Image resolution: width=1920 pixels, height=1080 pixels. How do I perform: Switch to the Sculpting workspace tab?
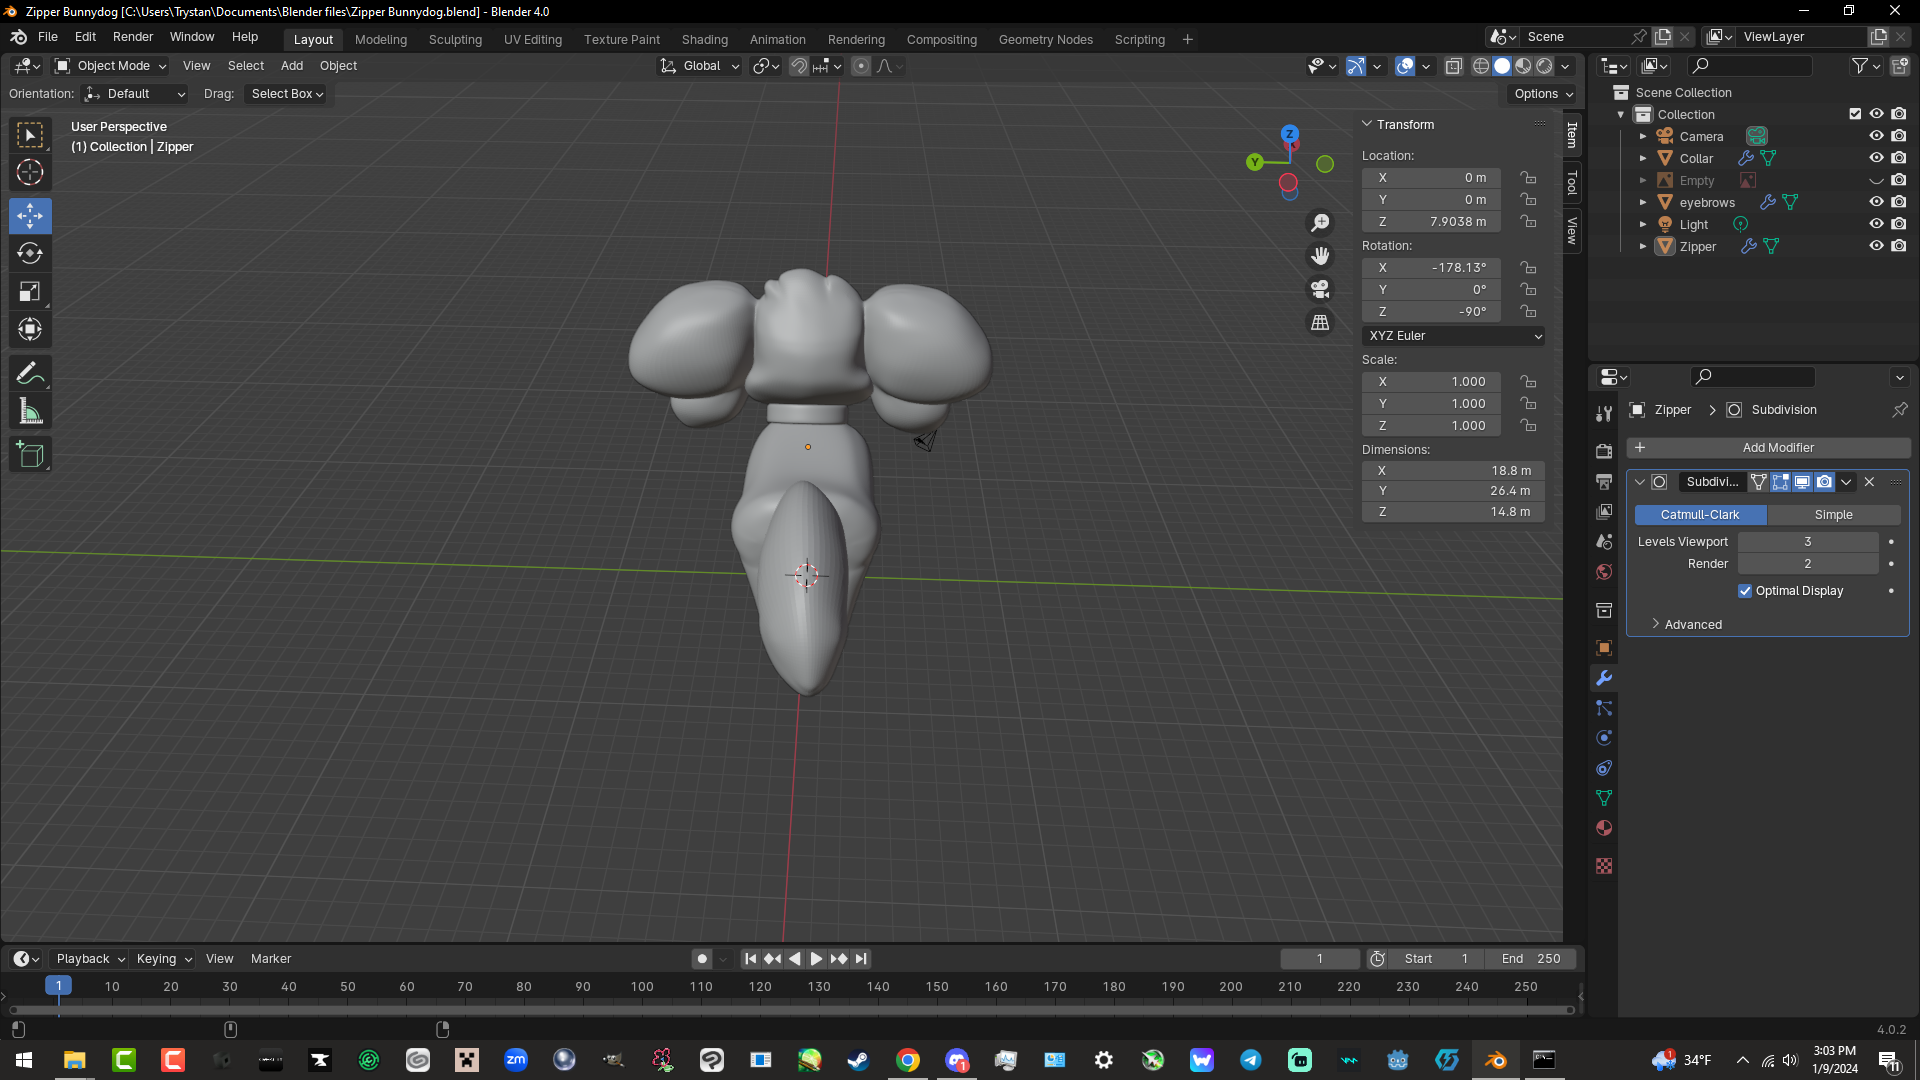(455, 39)
